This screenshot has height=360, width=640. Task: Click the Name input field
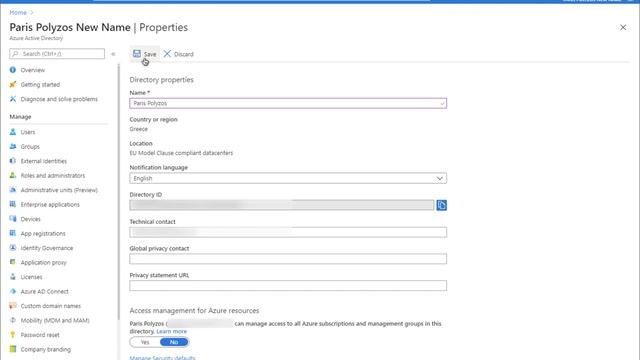click(288, 103)
